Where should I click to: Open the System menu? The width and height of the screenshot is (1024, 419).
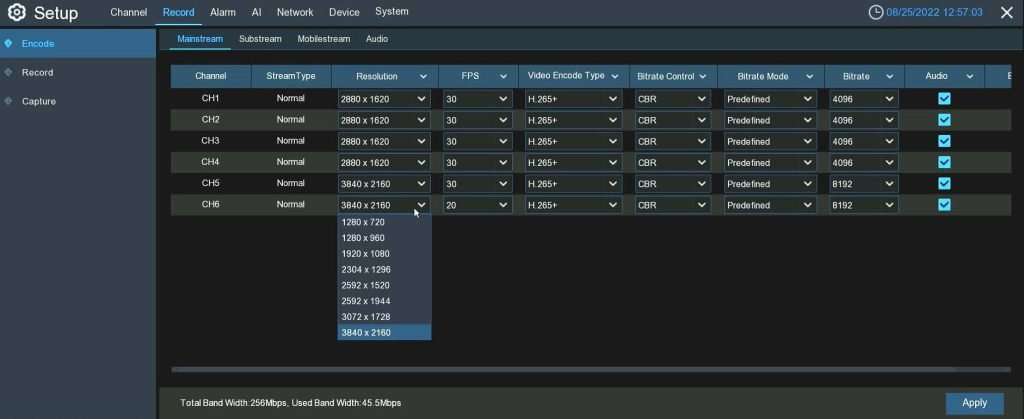click(x=392, y=12)
